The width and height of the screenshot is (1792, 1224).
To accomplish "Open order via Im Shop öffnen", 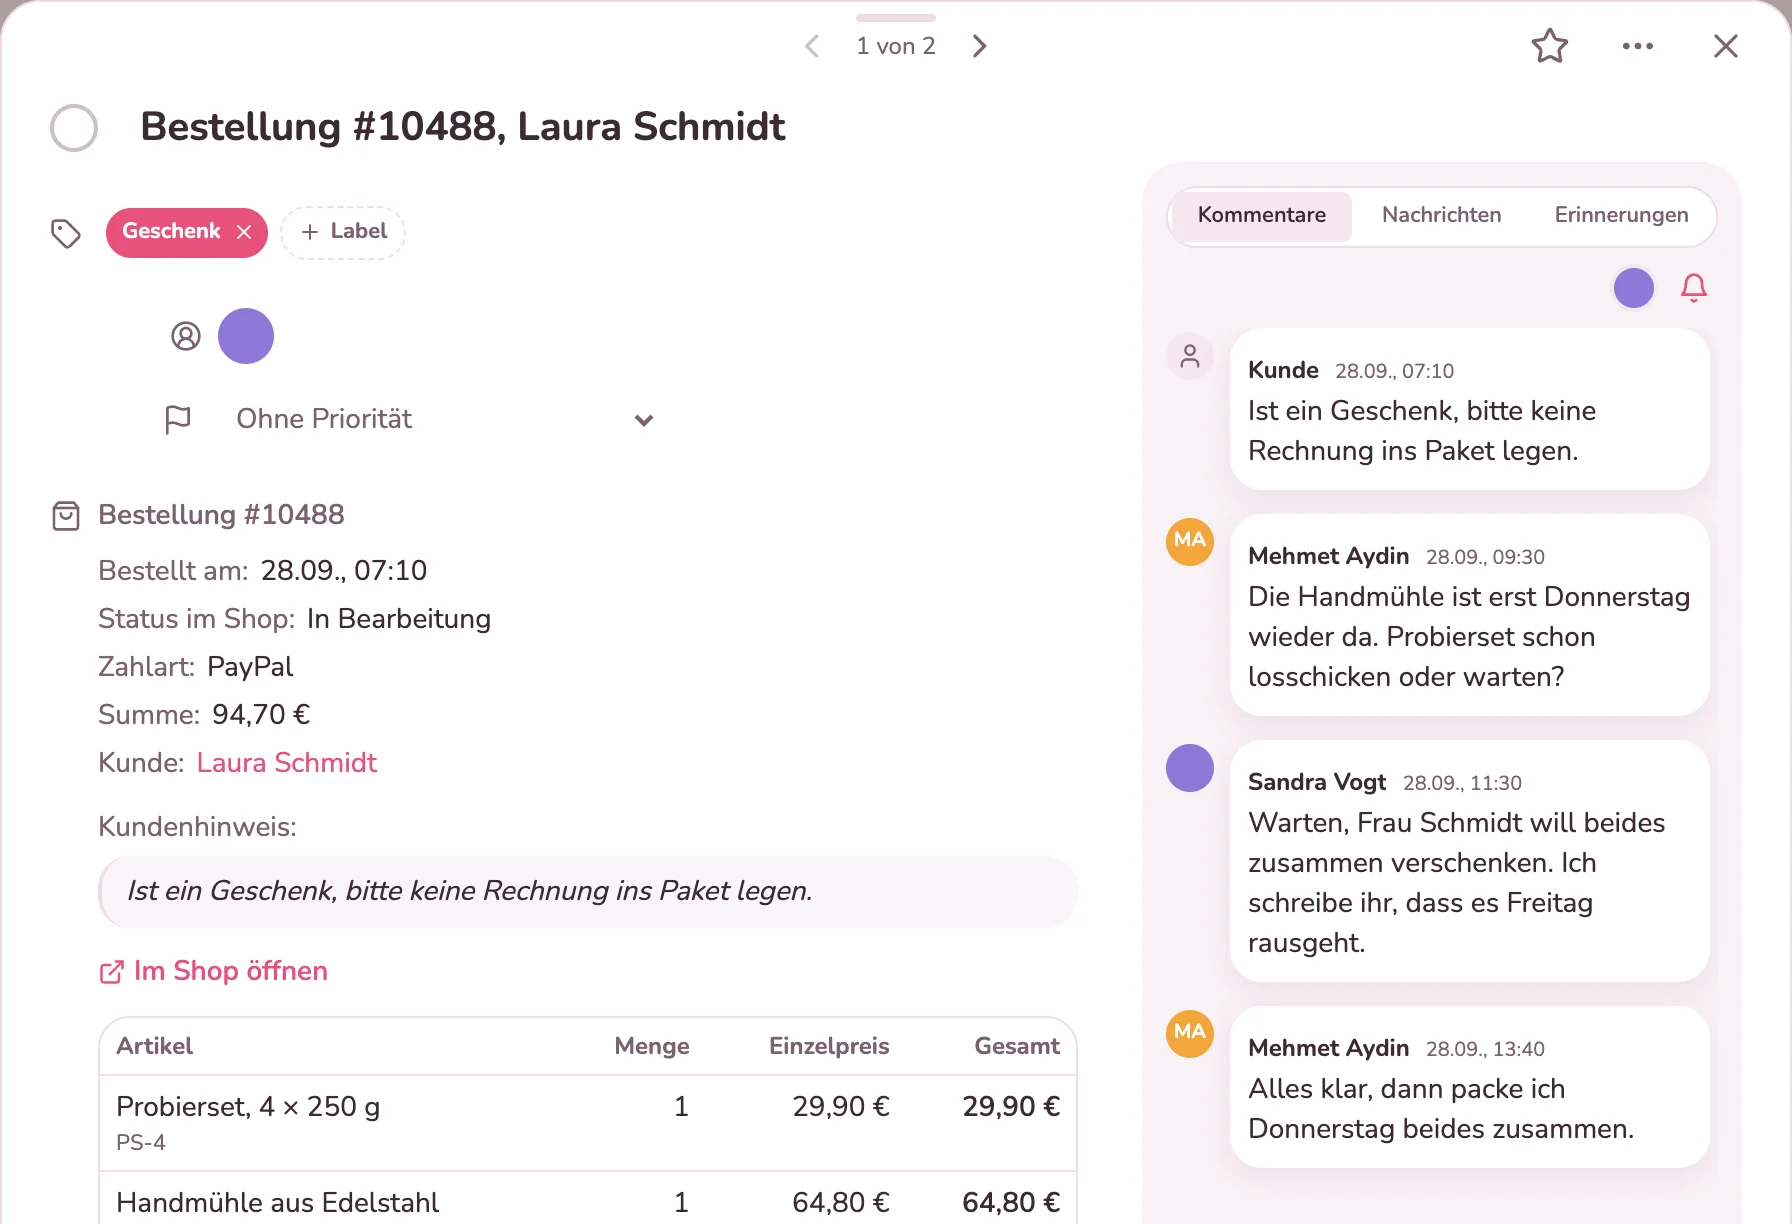I will click(x=214, y=971).
